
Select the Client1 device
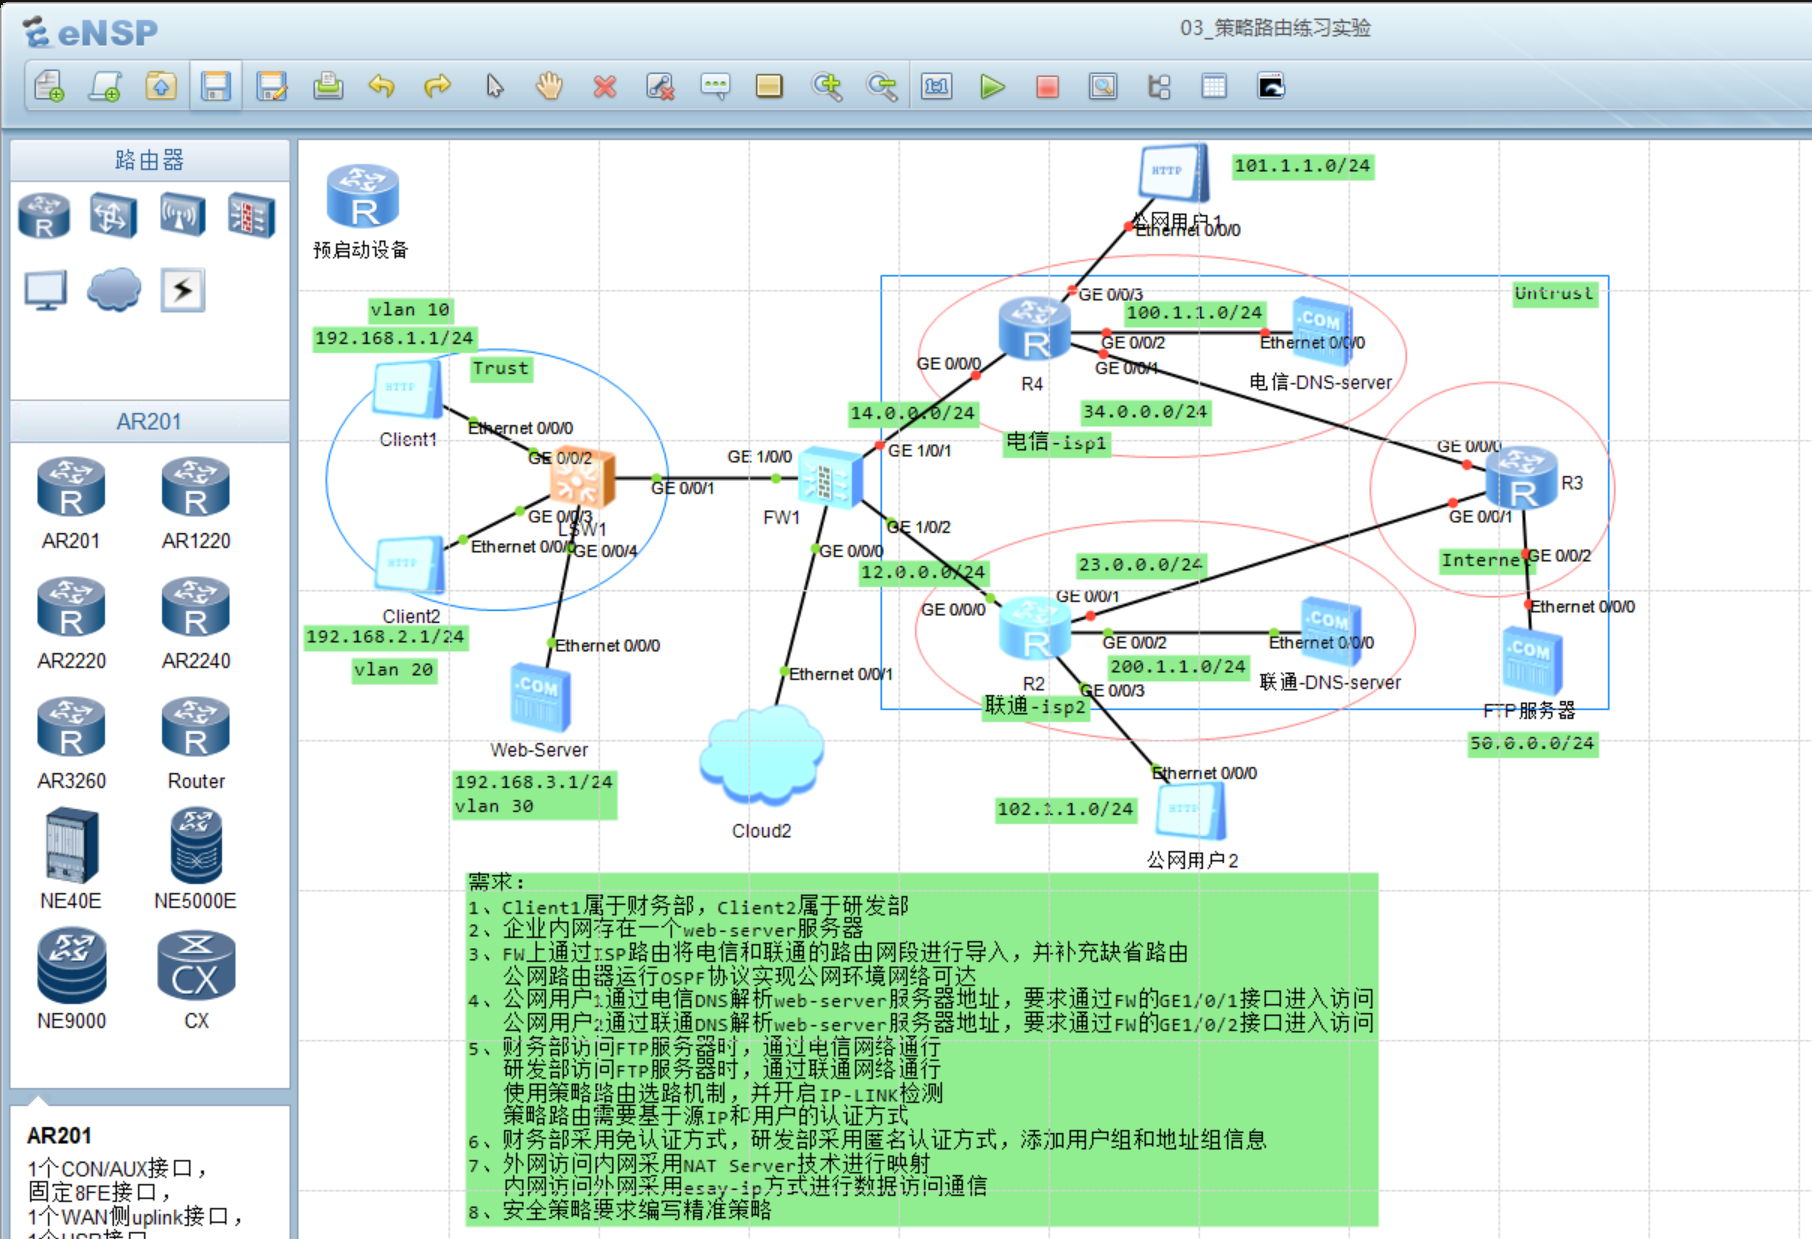[407, 390]
